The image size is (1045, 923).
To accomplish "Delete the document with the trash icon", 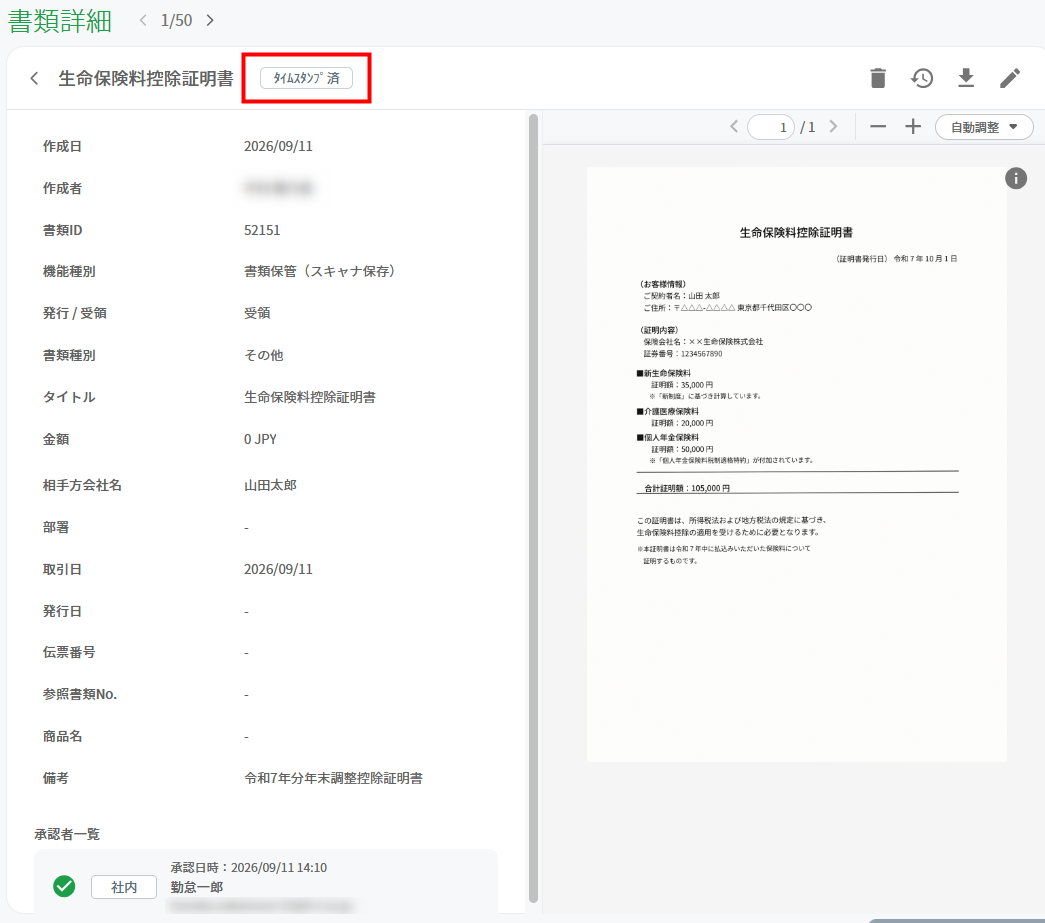I will pos(878,78).
